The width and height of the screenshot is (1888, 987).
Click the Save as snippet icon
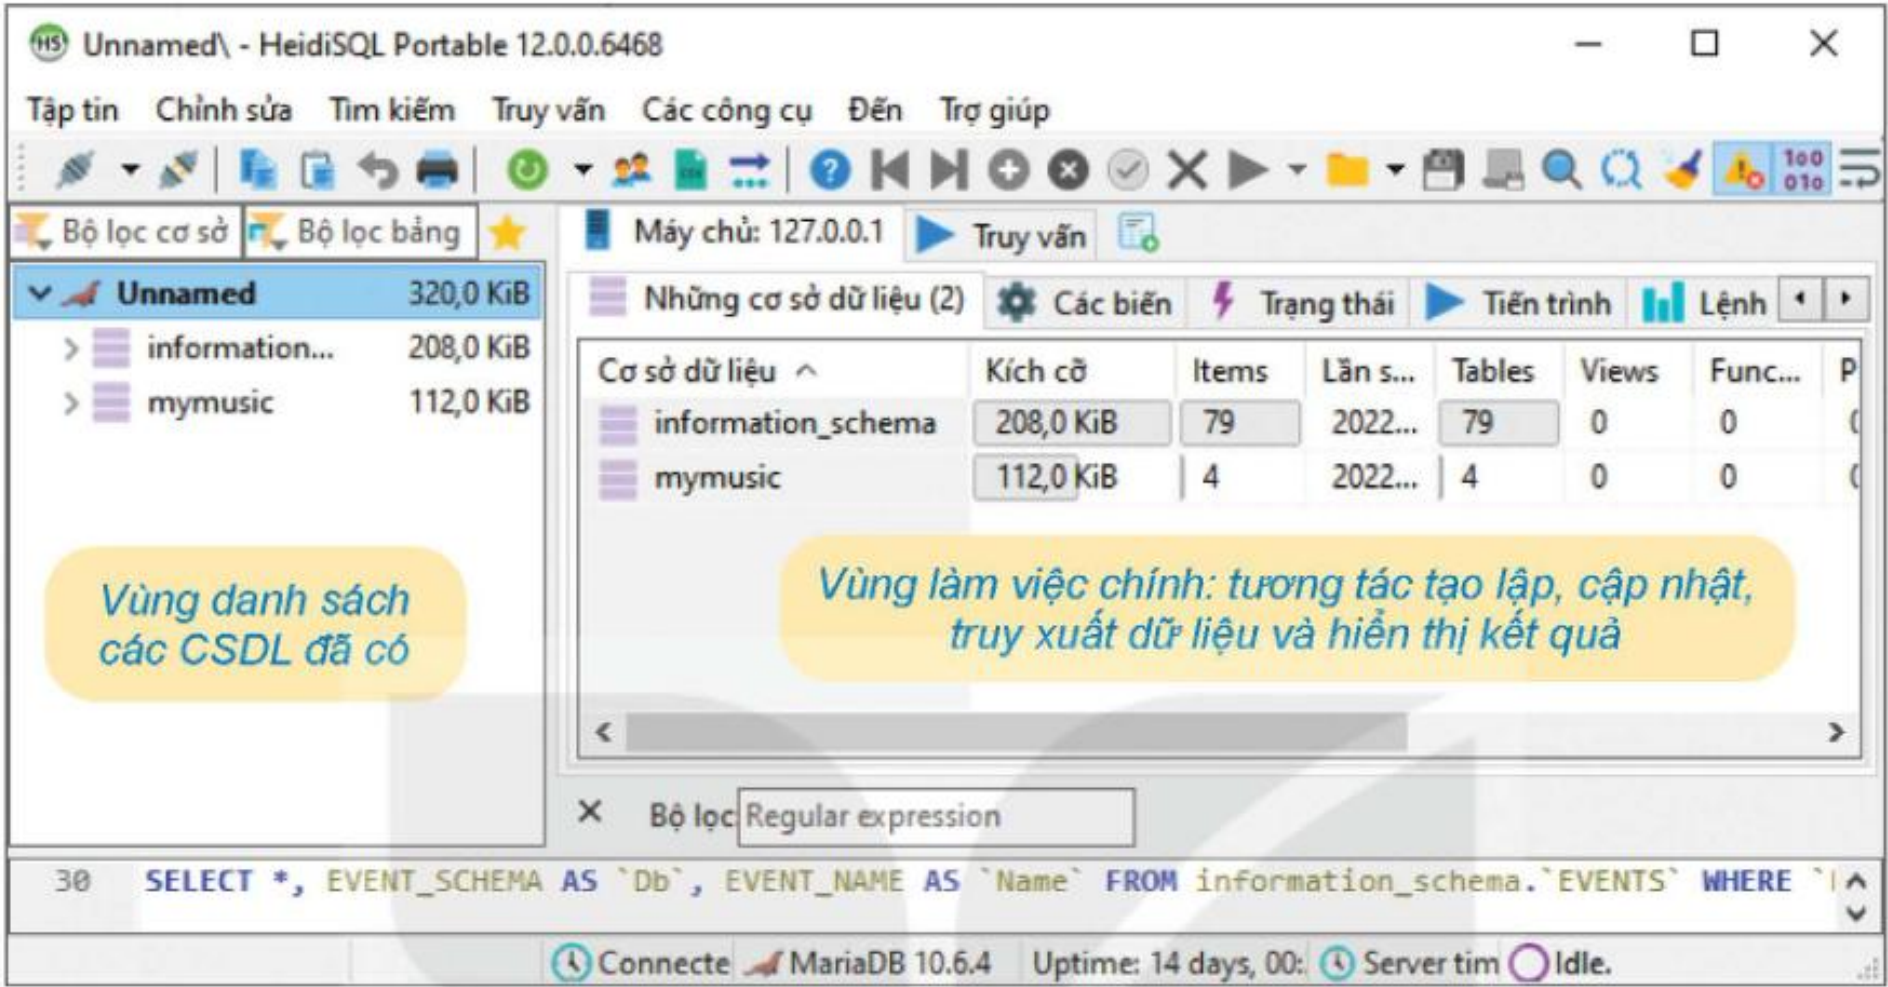tap(1502, 170)
